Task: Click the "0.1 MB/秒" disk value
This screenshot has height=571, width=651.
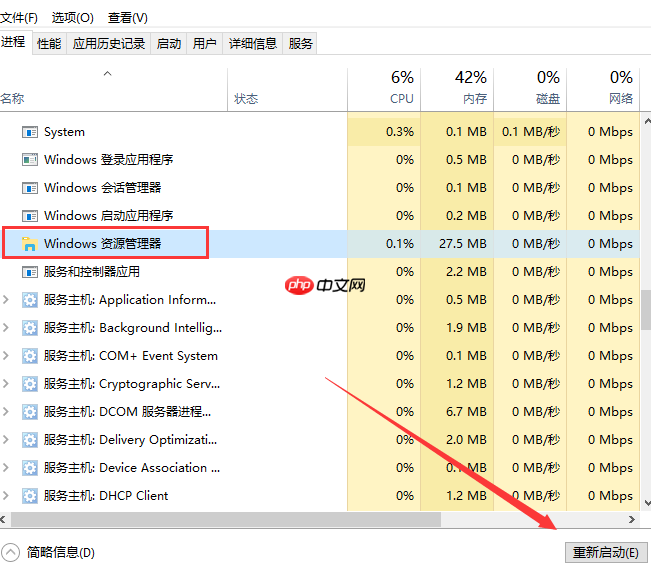Action: [531, 132]
